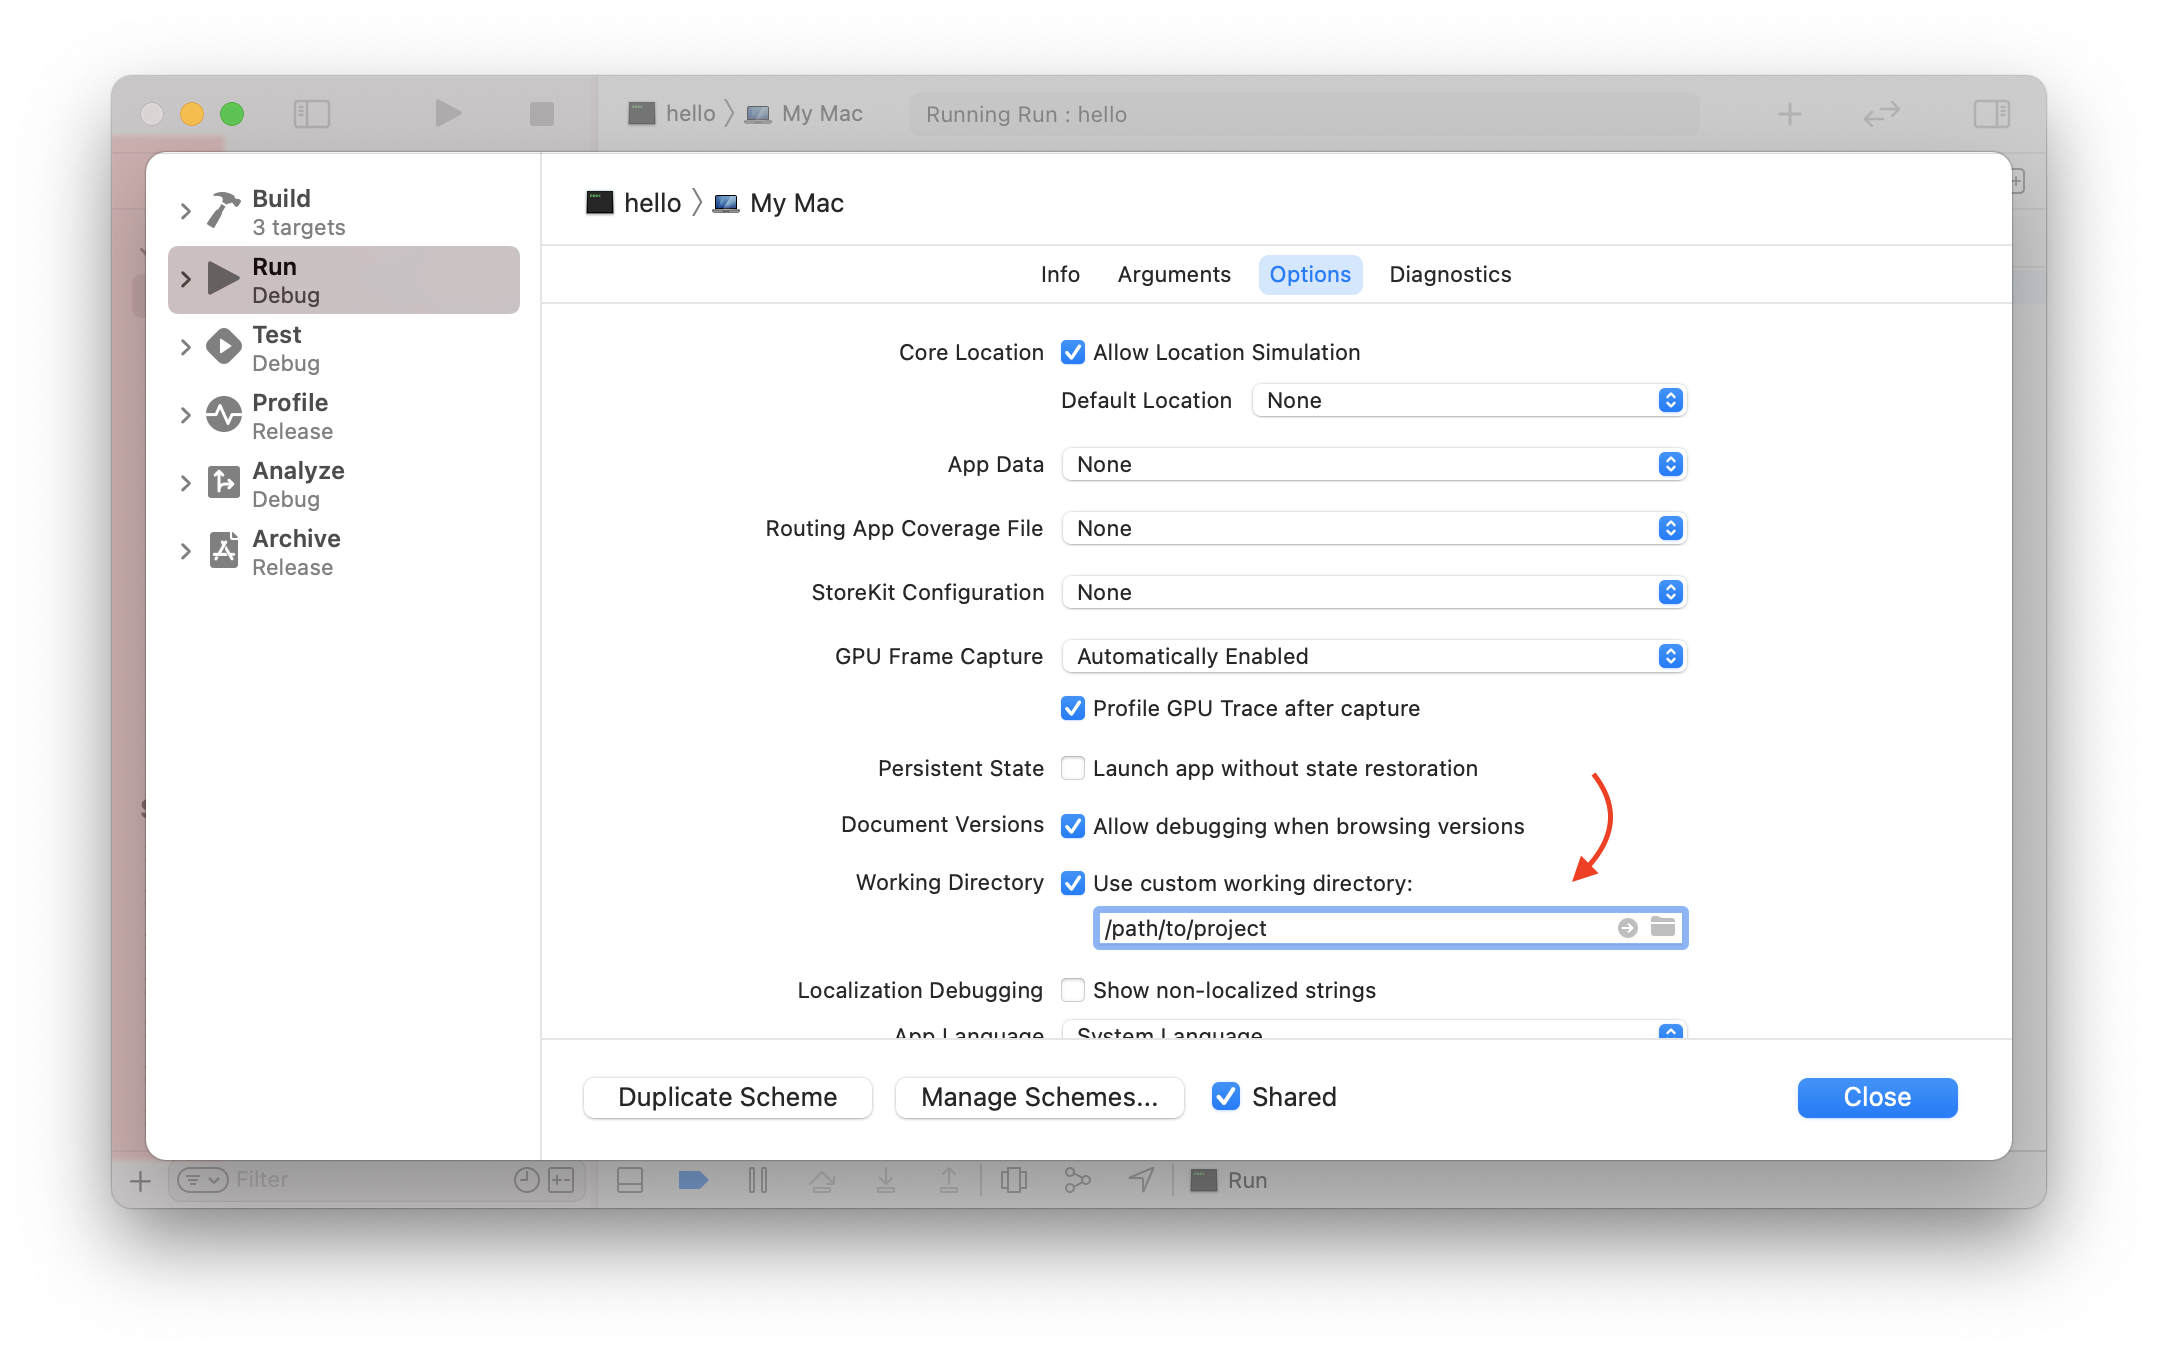The width and height of the screenshot is (2158, 1356).
Task: Switch to the Diagnostics tab
Action: (1450, 274)
